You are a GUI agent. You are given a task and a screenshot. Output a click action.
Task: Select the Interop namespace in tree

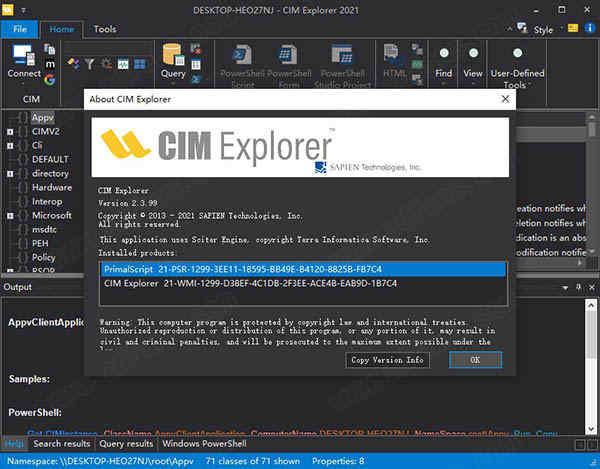(47, 202)
